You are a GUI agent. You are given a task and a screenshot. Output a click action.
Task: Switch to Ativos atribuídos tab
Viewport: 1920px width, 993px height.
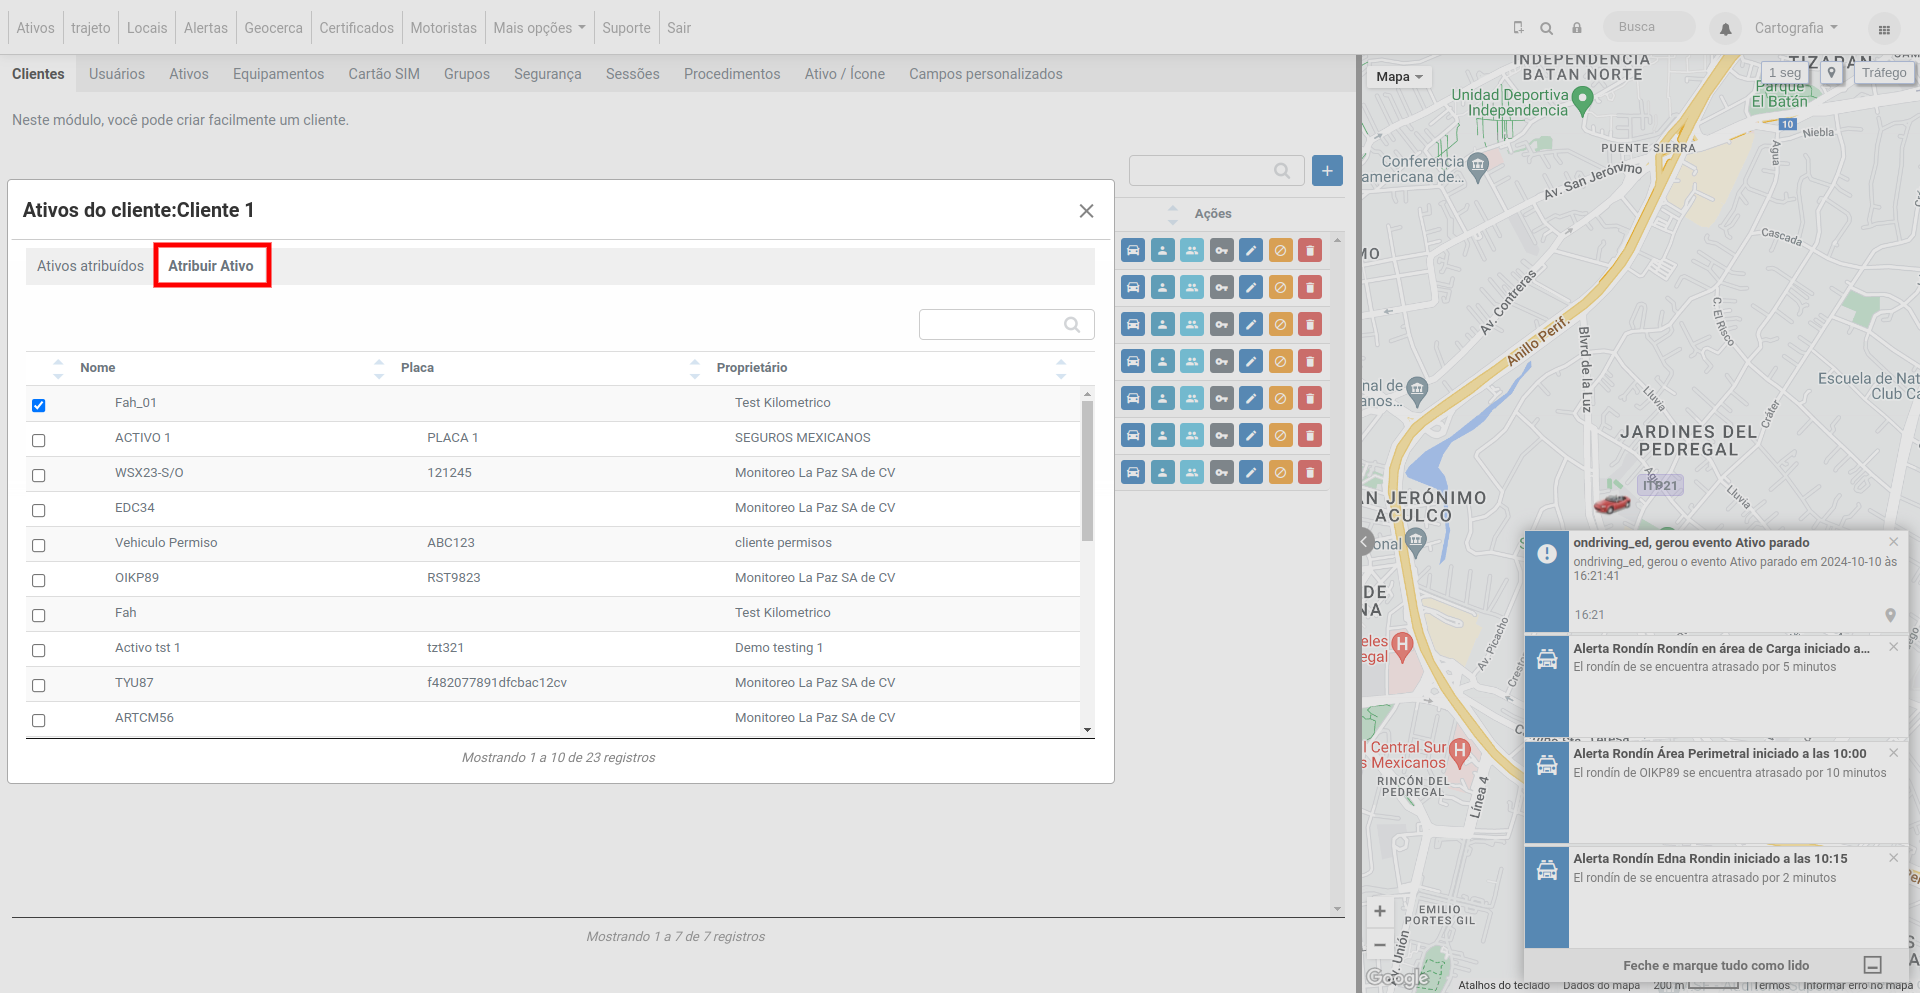90,266
